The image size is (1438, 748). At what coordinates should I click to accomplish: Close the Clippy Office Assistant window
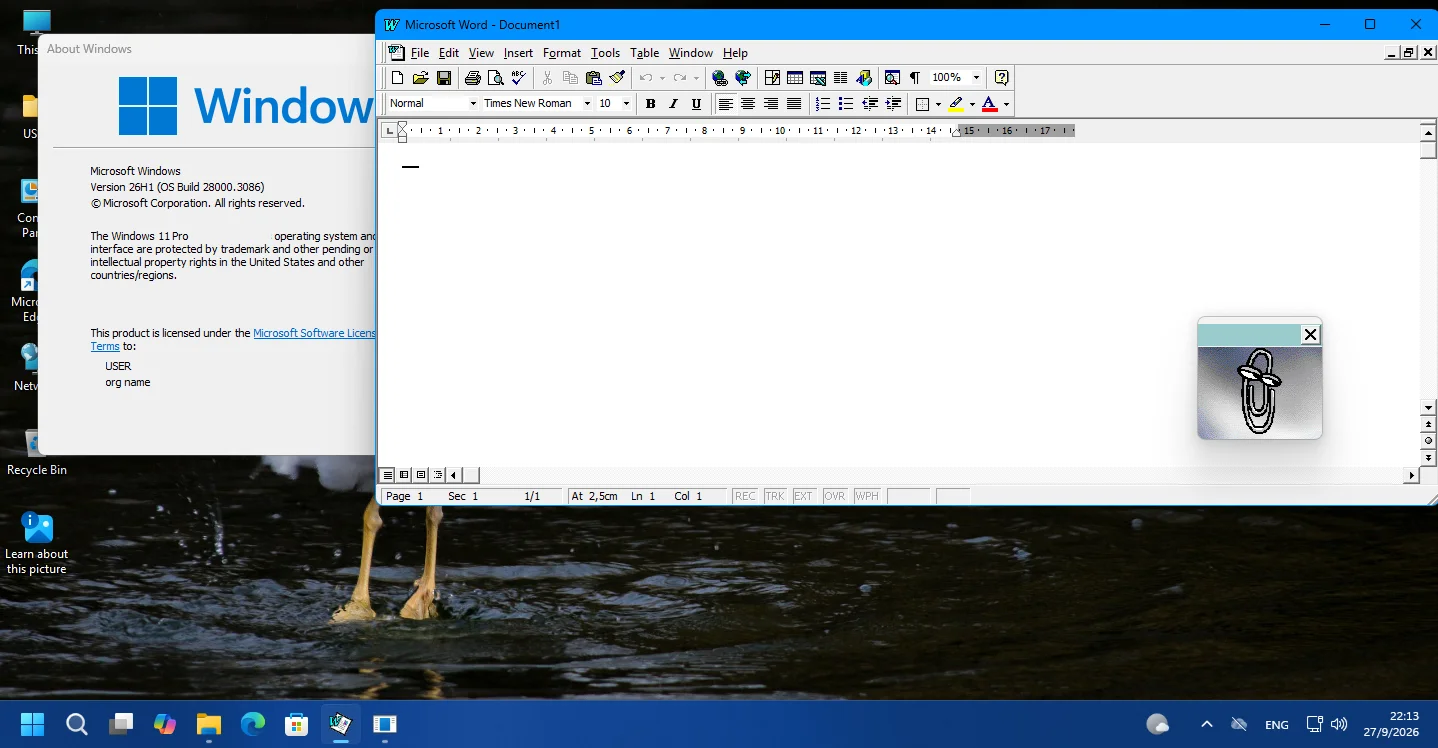coord(1310,335)
